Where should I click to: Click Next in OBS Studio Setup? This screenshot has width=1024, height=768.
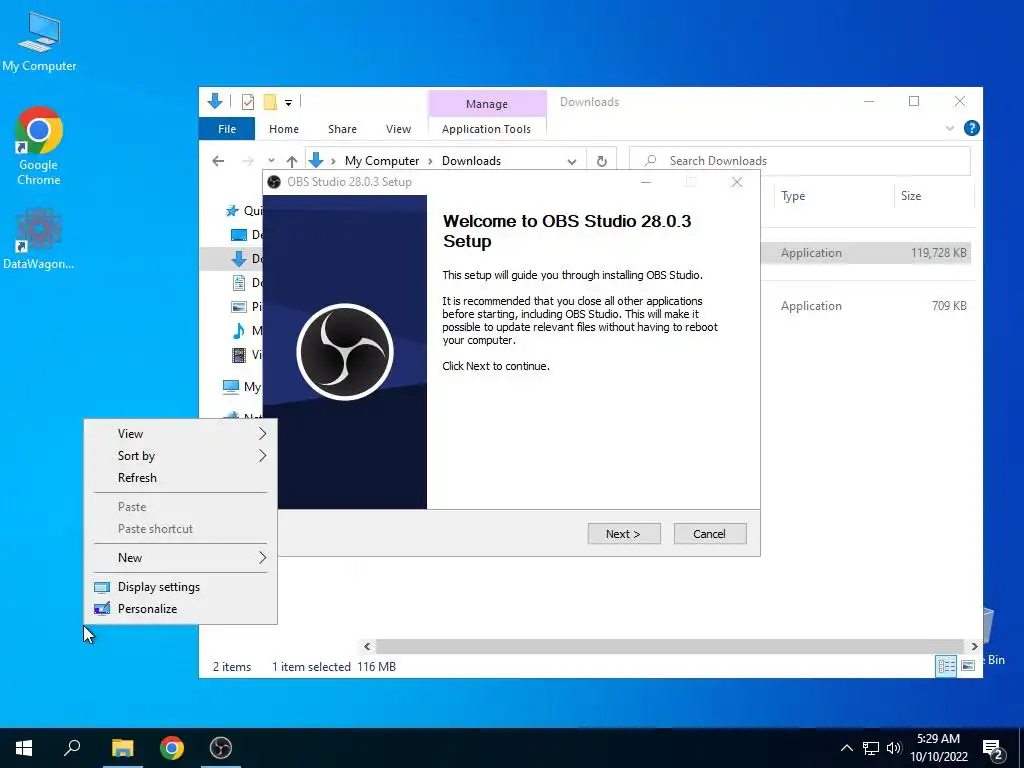tap(624, 534)
